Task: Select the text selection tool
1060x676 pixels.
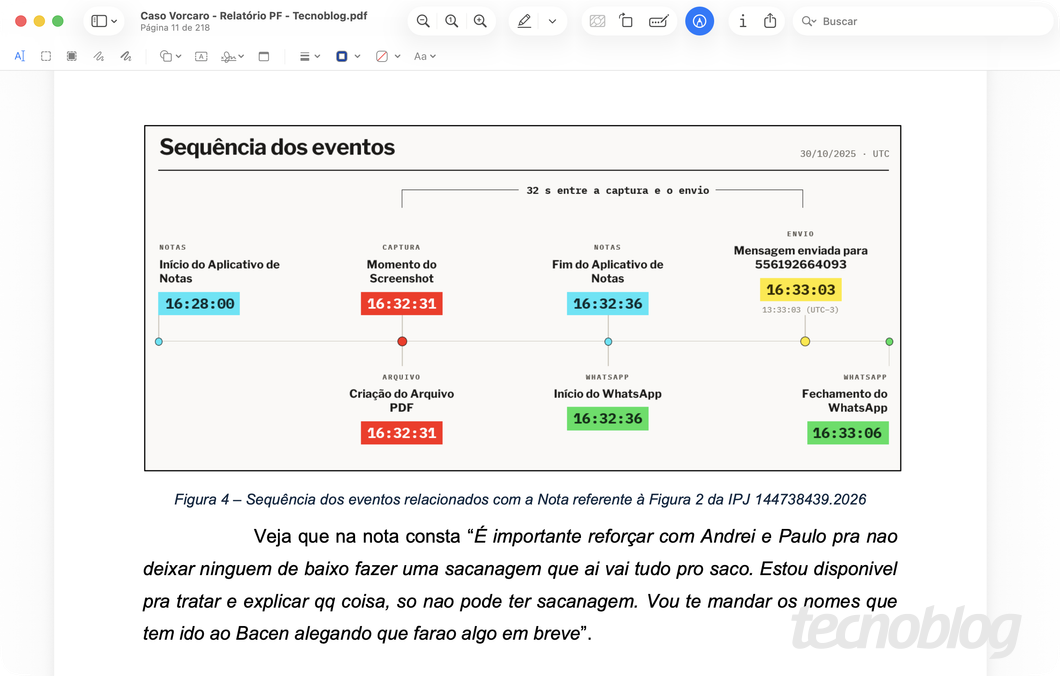Action: (20, 56)
